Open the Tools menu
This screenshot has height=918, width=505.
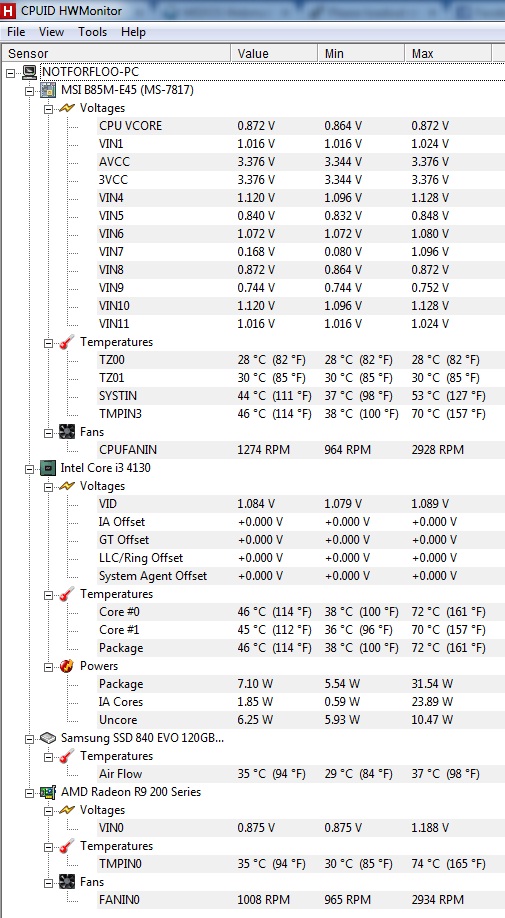tap(92, 32)
